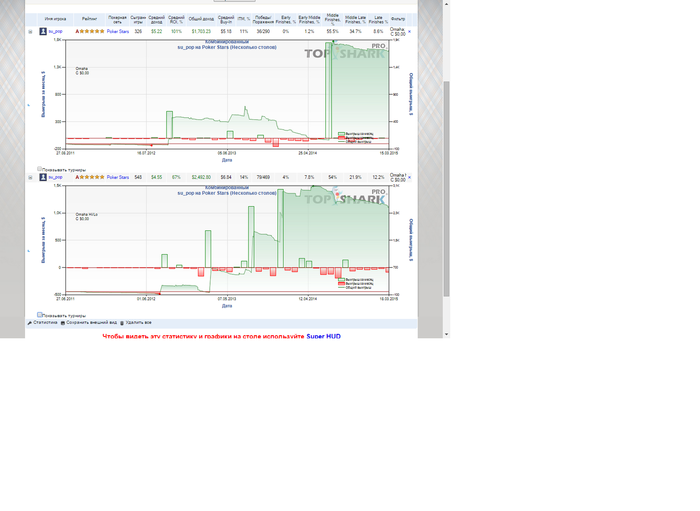
Task: Open the Poker Stars link in the first row
Action: (x=118, y=32)
